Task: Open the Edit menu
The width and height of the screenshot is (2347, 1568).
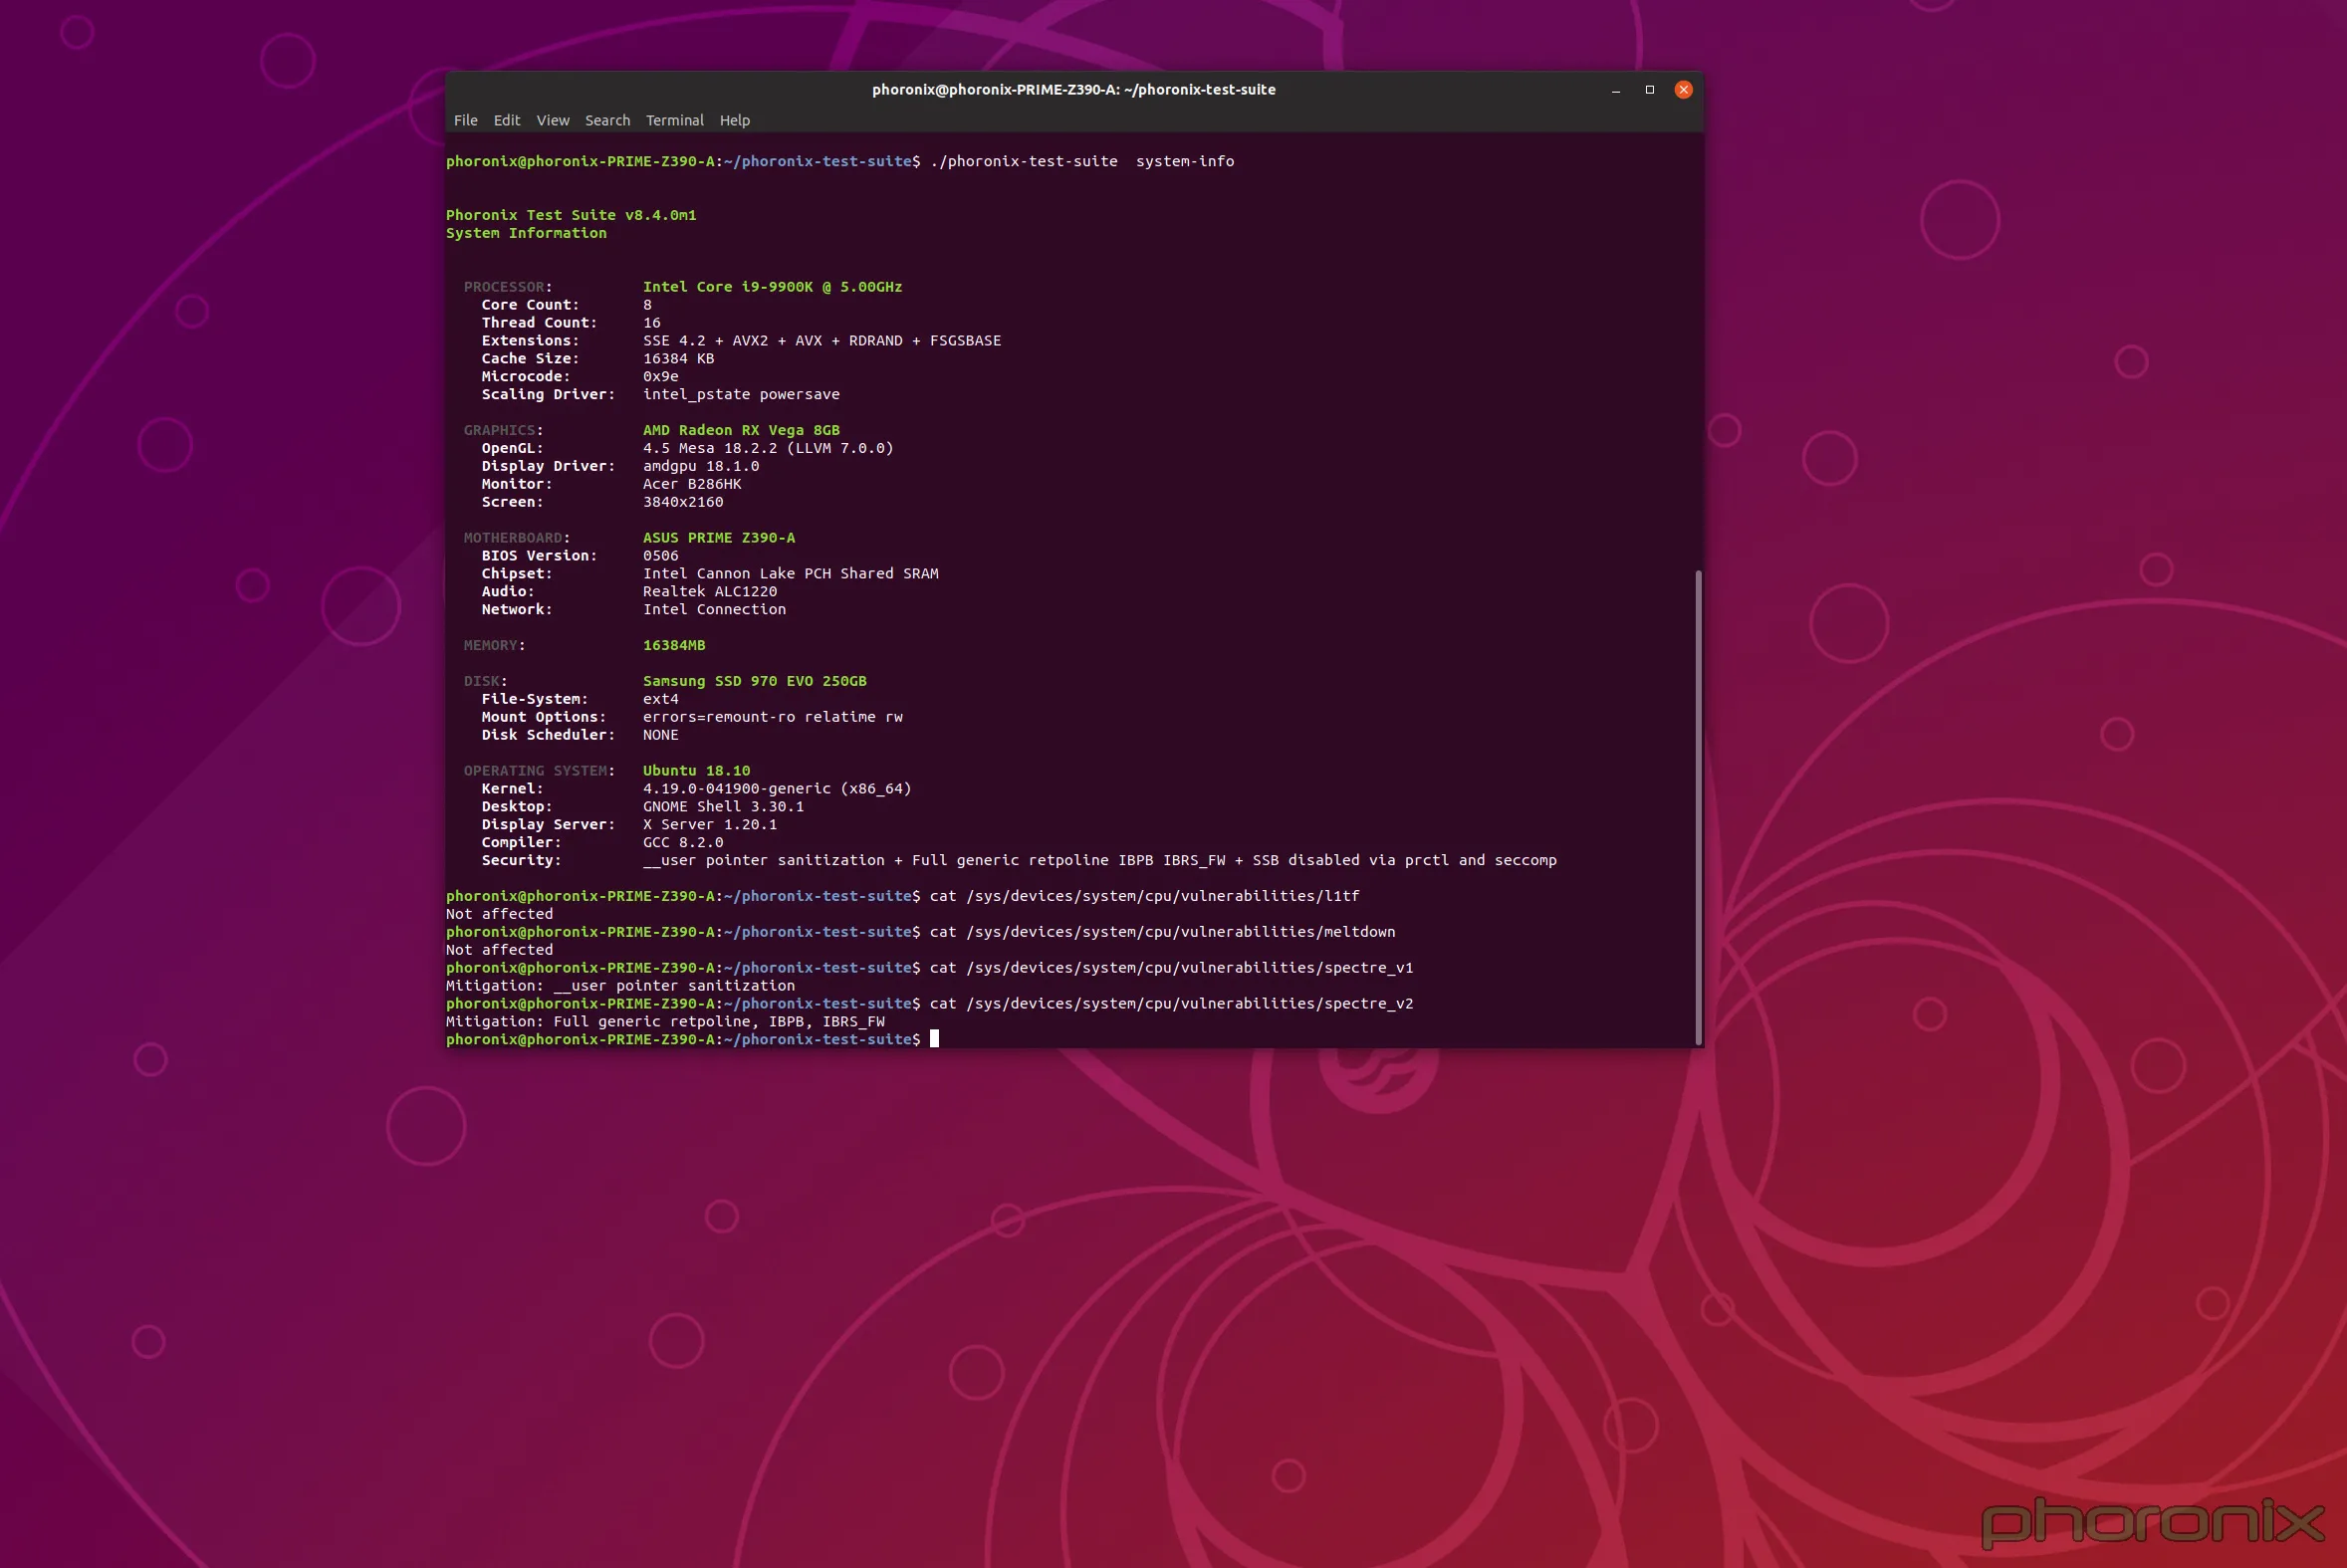Action: [506, 120]
